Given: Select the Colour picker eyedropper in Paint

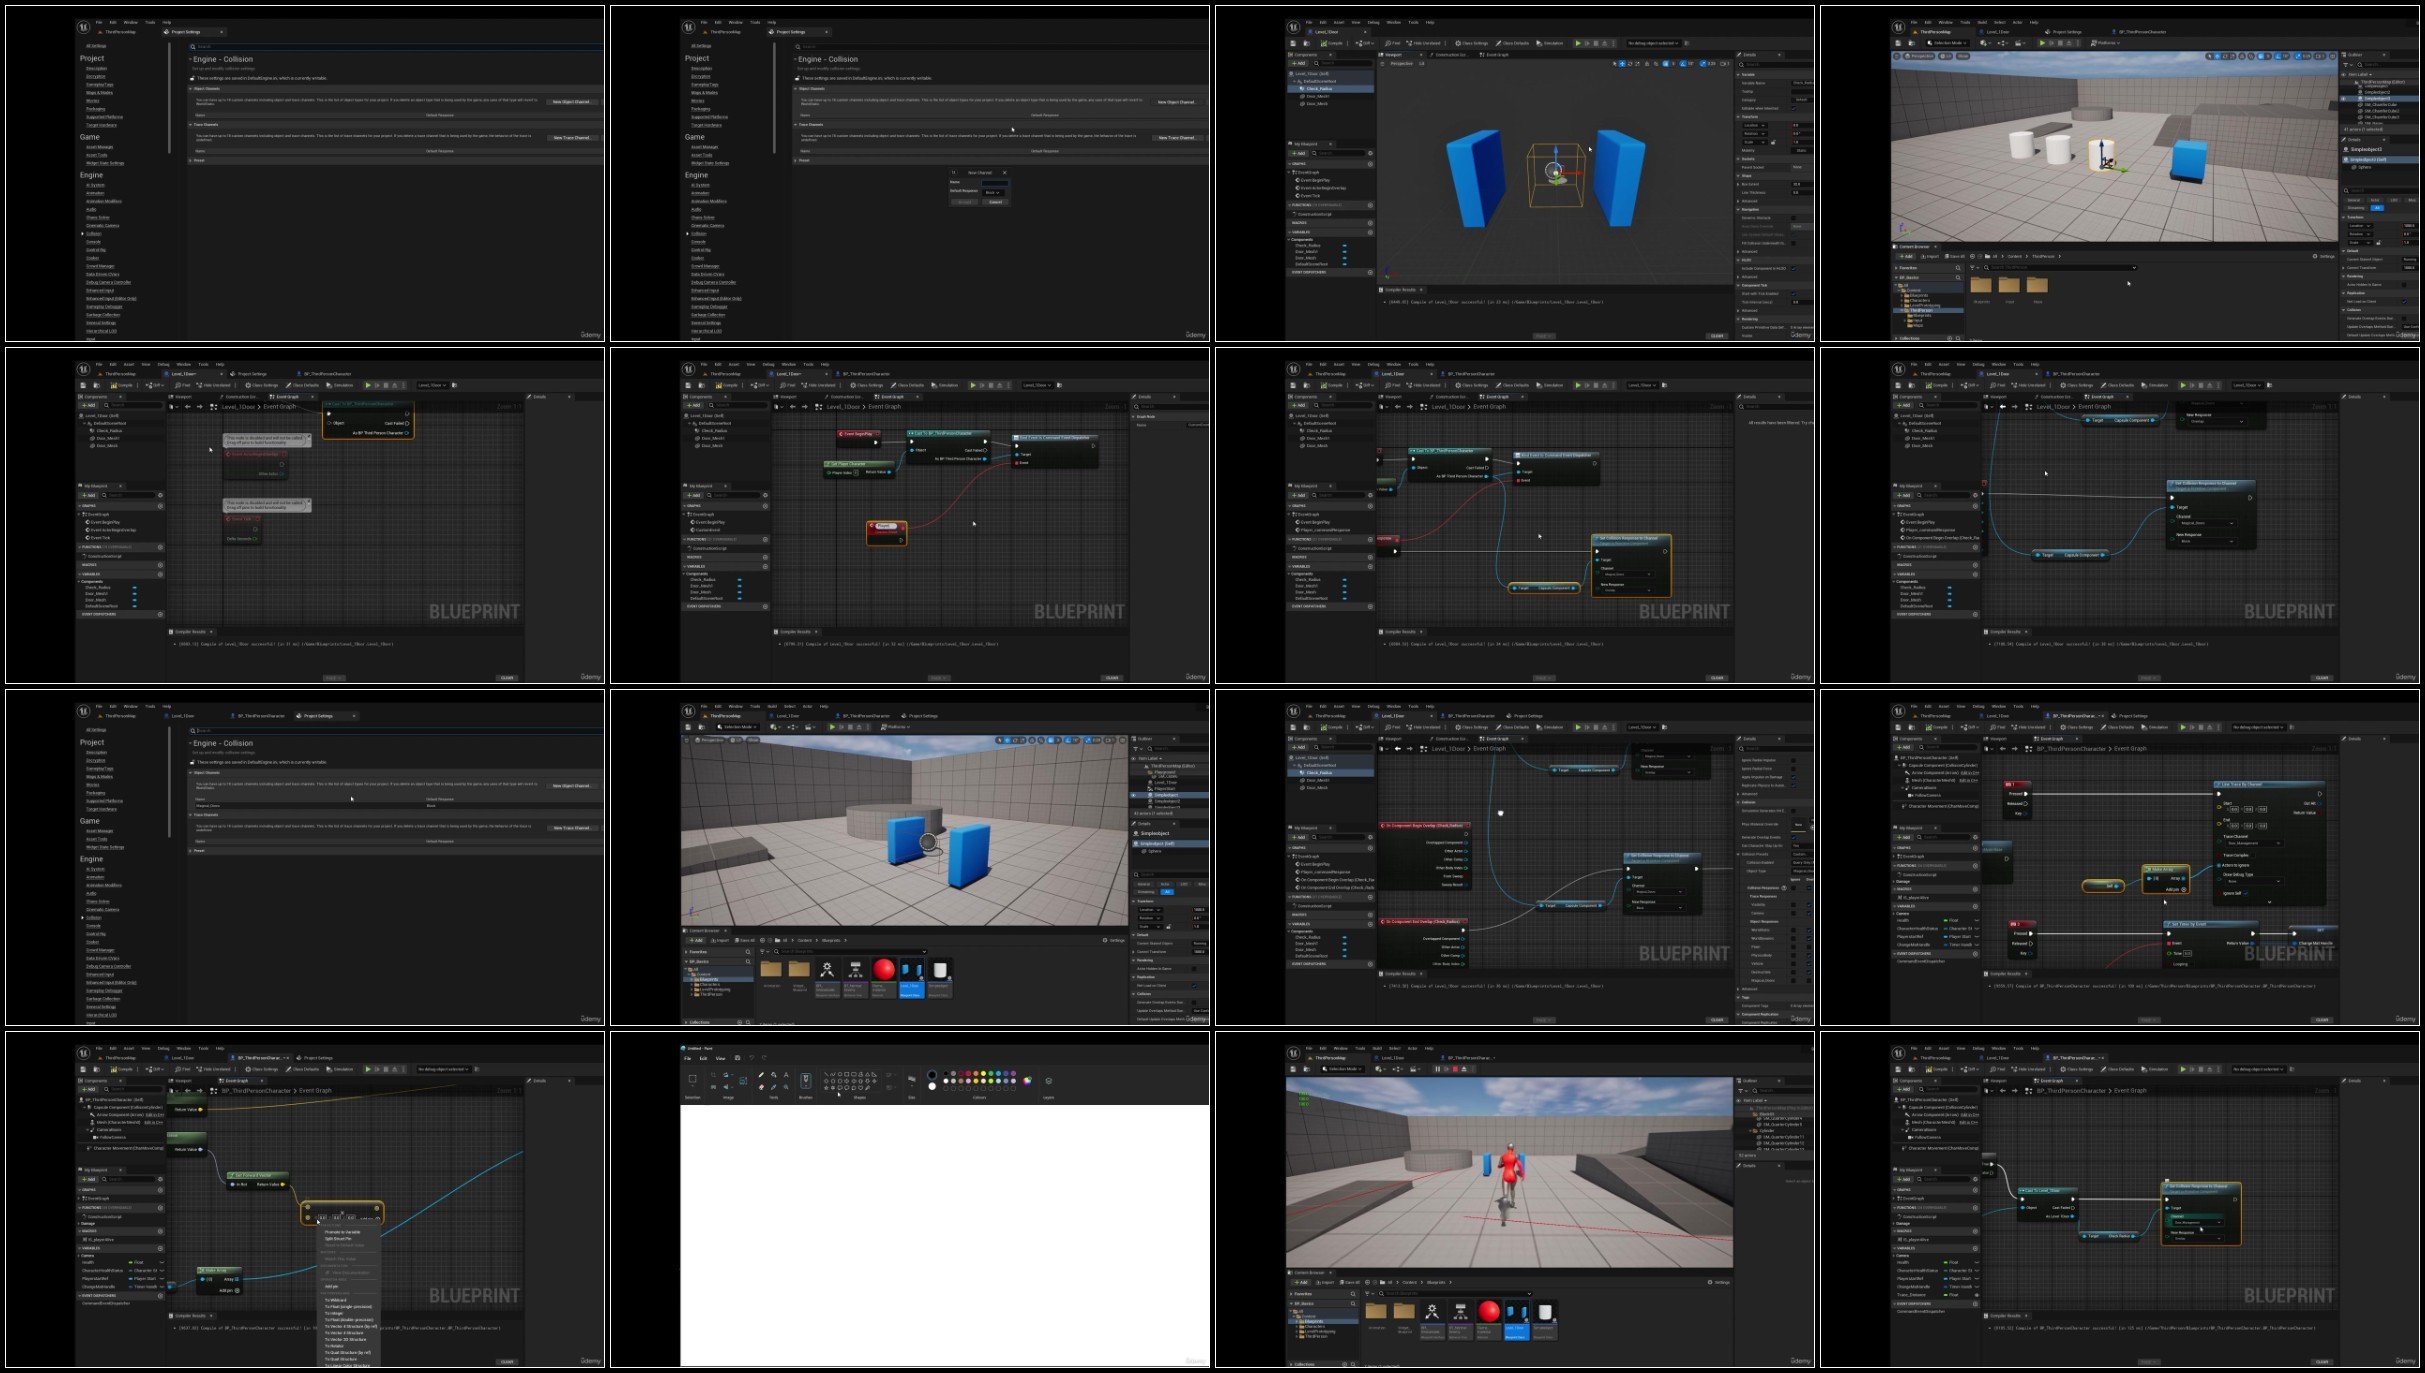Looking at the screenshot, I should click(x=774, y=1087).
